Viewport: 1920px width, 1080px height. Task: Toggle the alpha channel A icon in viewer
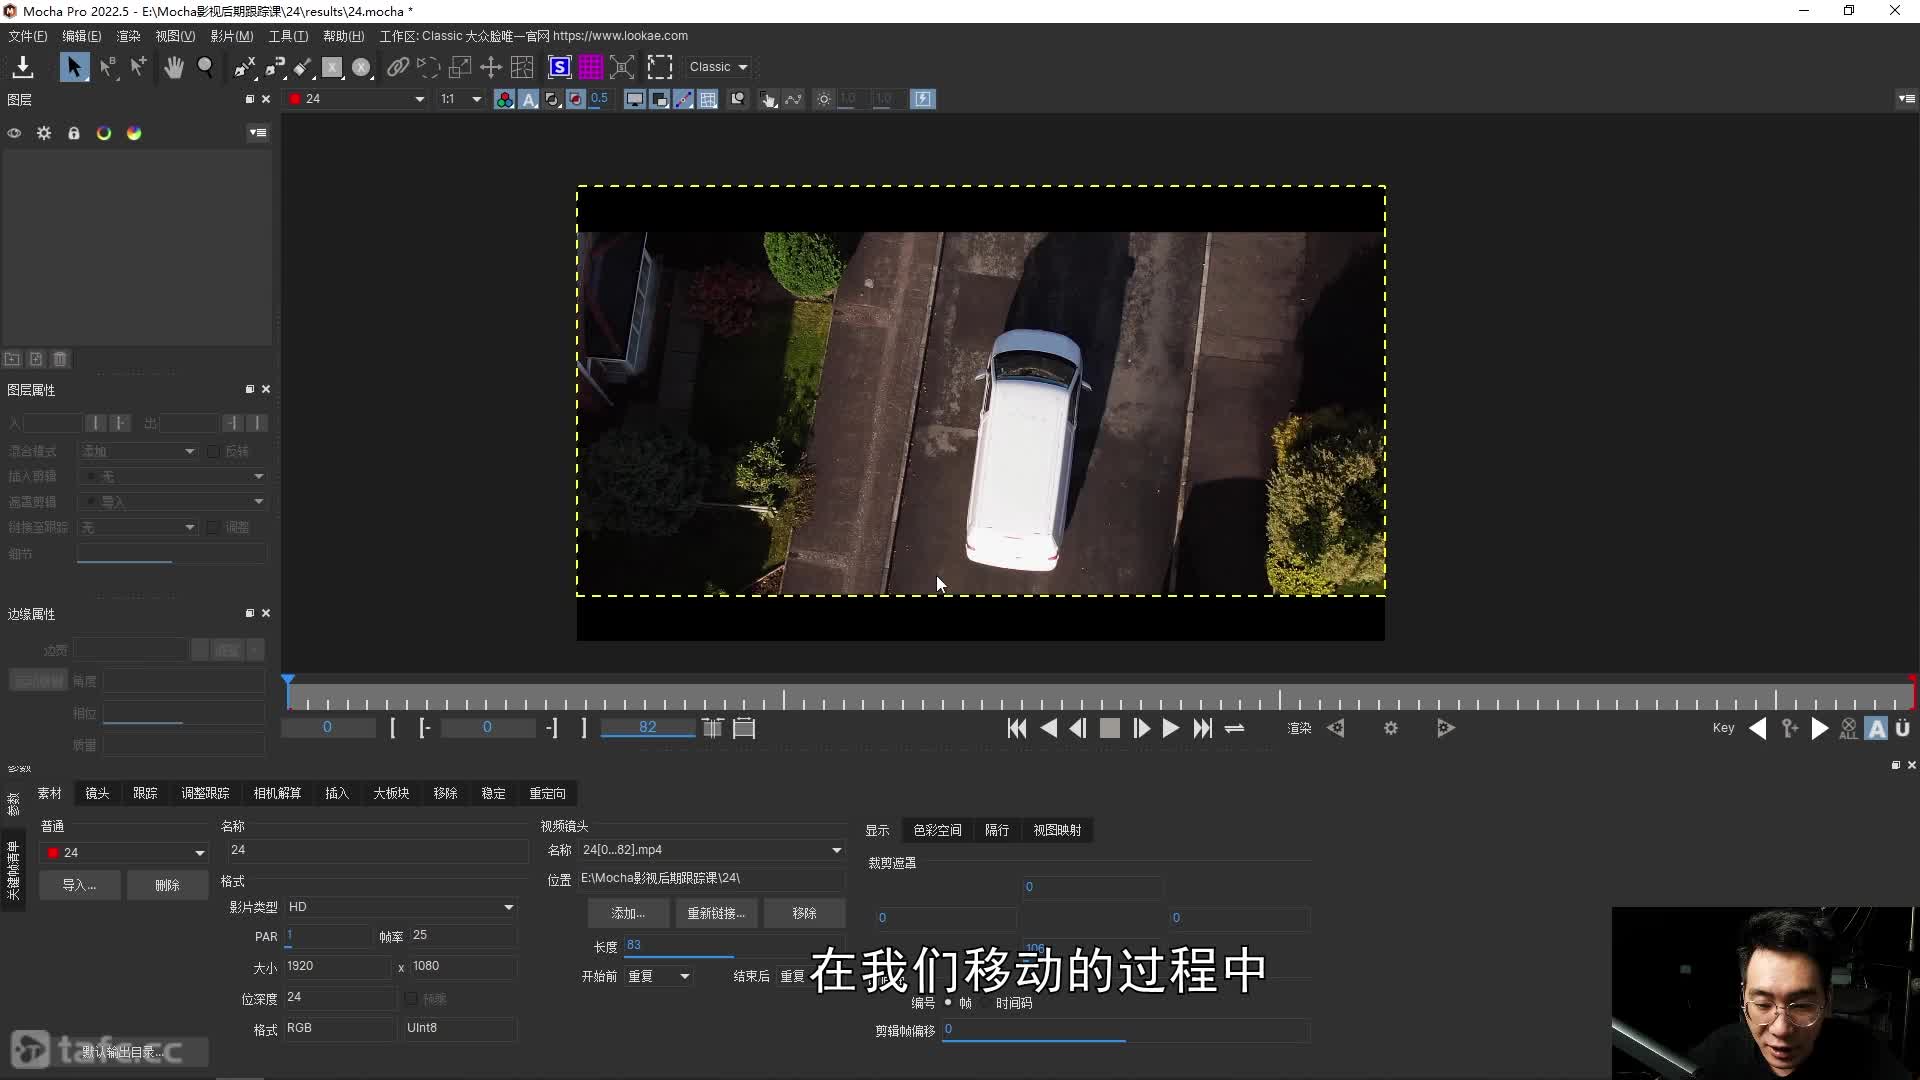(529, 99)
